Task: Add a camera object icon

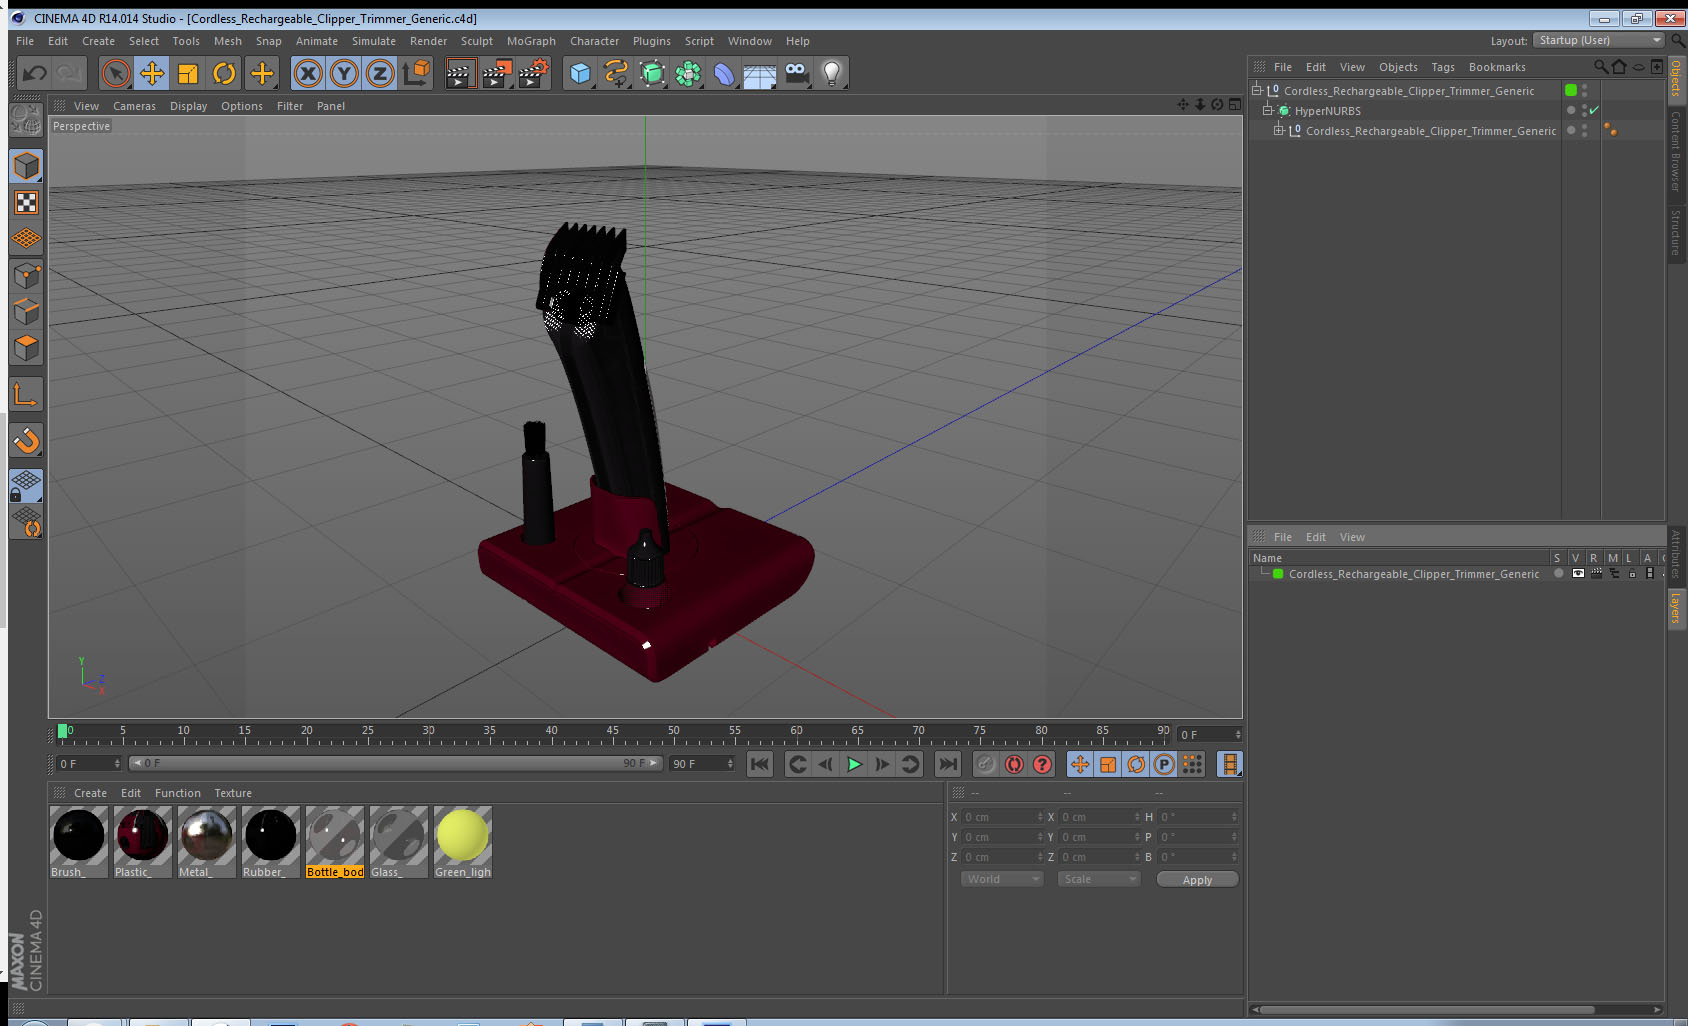Action: point(796,73)
